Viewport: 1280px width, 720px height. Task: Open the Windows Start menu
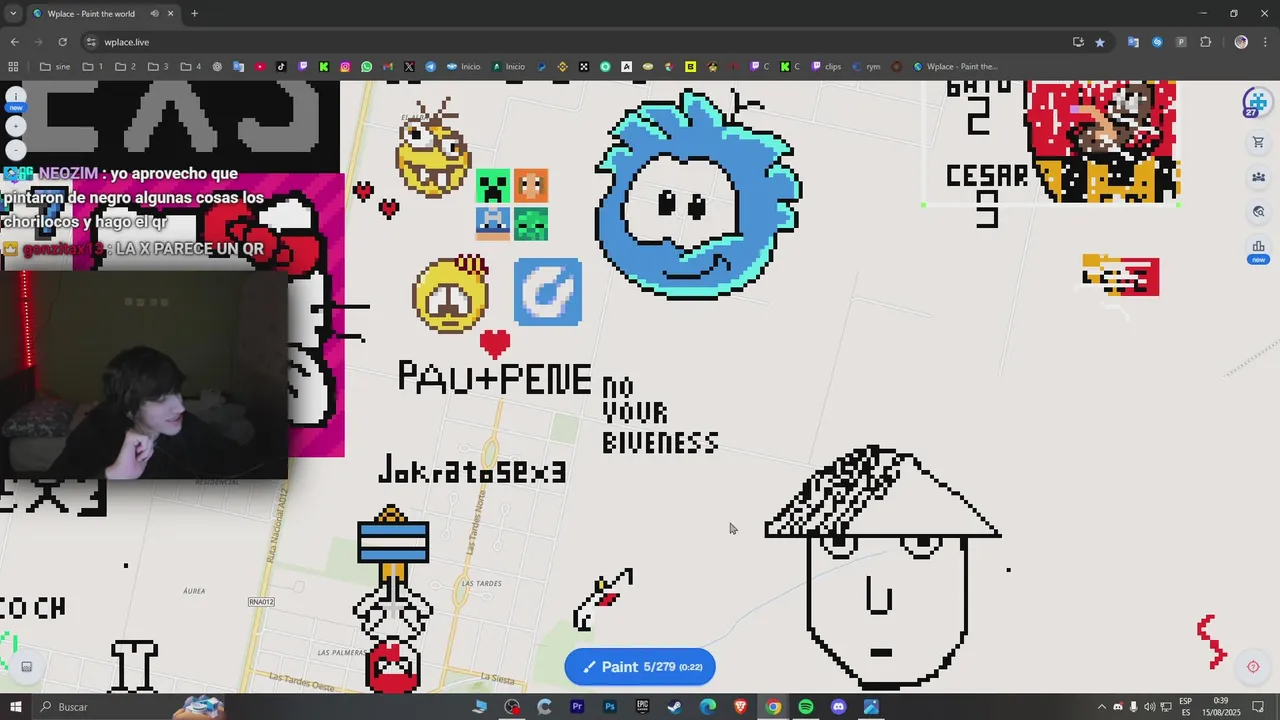tap(16, 707)
